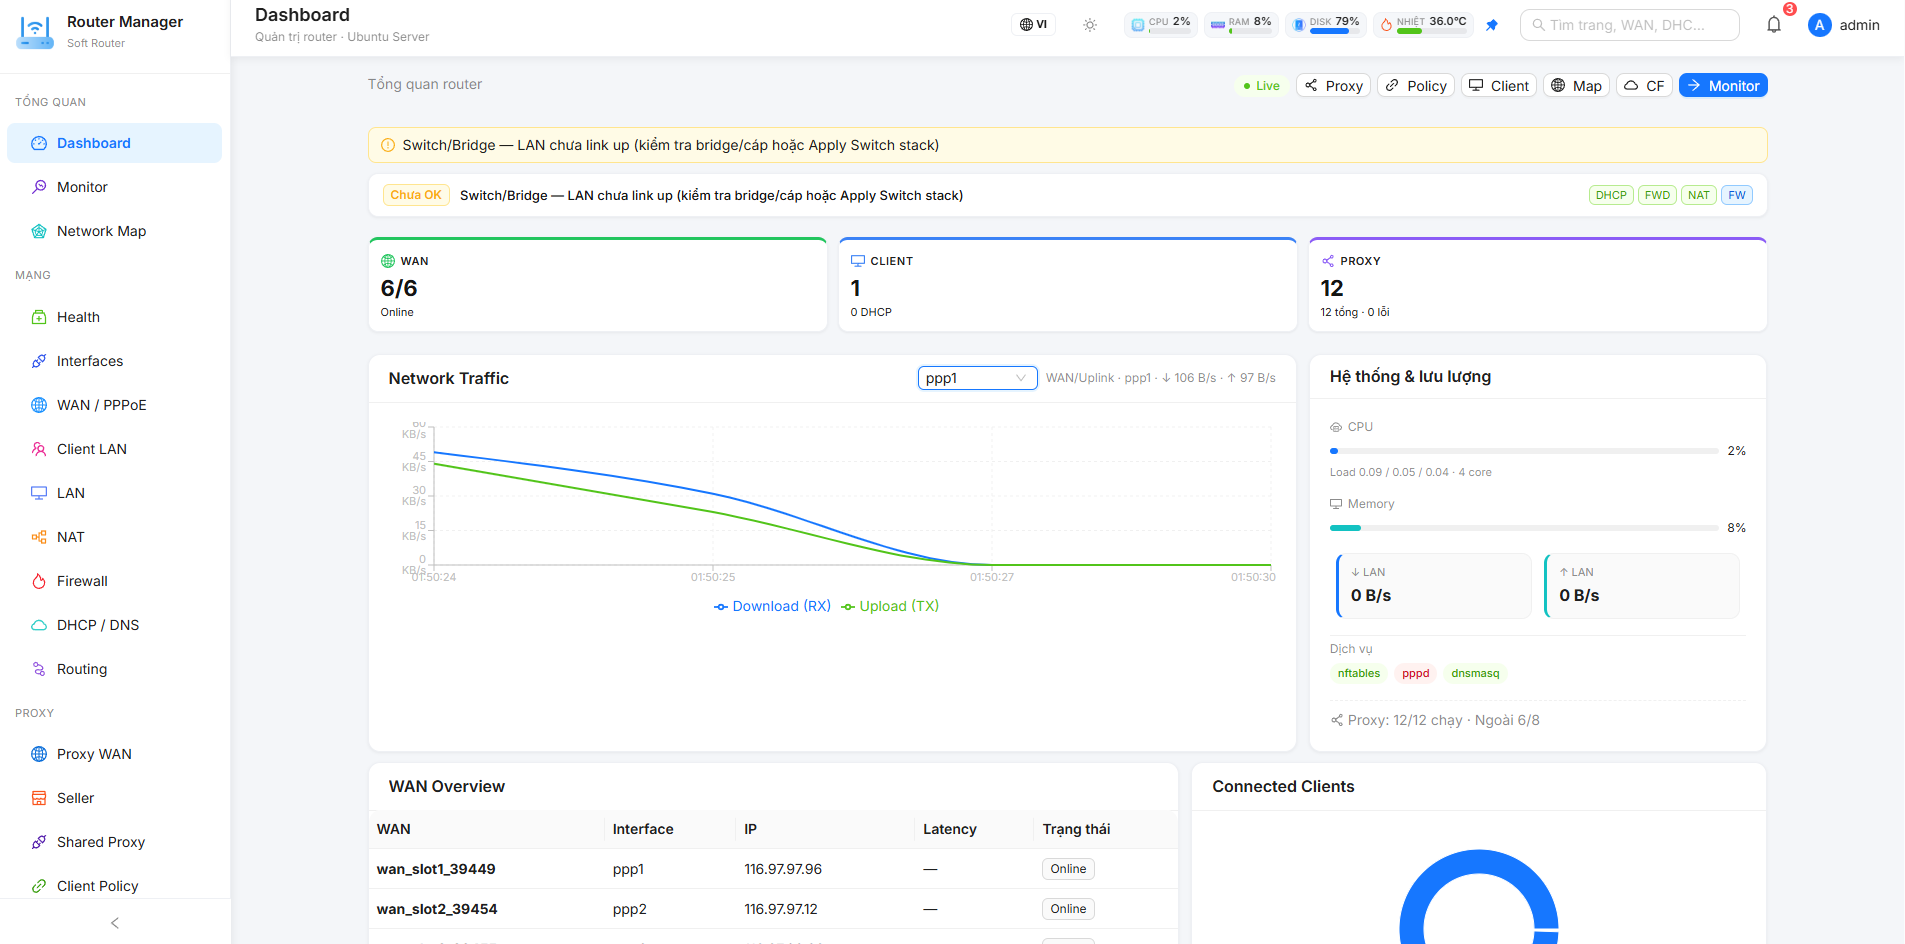Click the Proxy quick button
The height and width of the screenshot is (944, 1905).
pyautogui.click(x=1334, y=86)
